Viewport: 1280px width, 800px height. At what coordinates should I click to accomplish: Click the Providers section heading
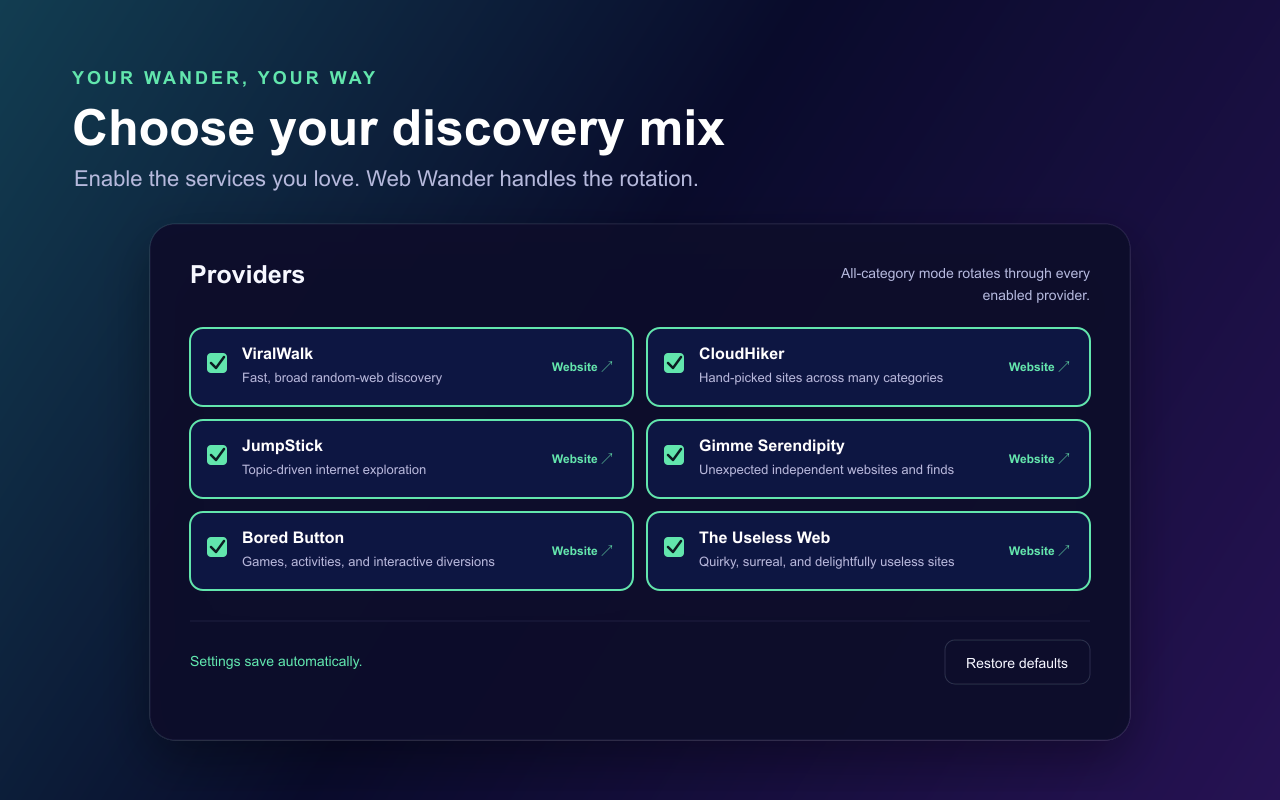pos(248,275)
